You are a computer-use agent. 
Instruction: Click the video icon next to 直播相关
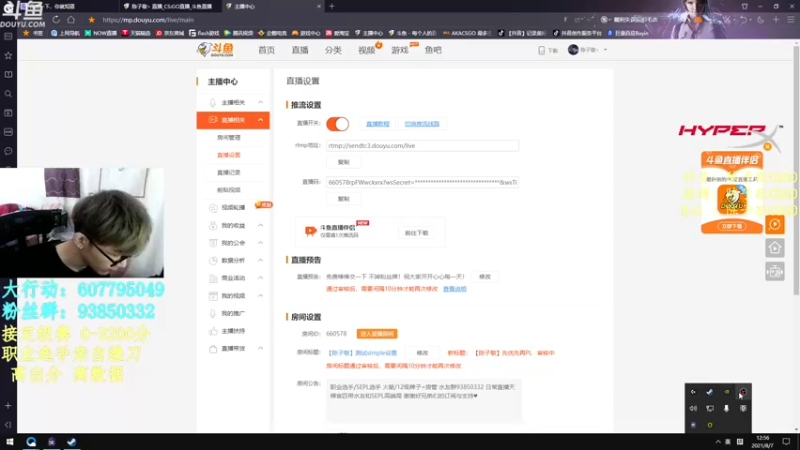click(x=213, y=120)
